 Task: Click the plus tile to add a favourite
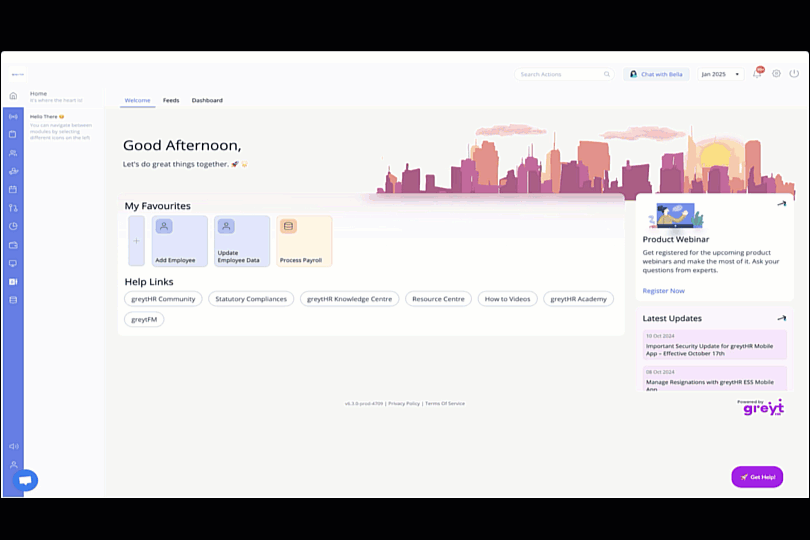click(x=136, y=241)
